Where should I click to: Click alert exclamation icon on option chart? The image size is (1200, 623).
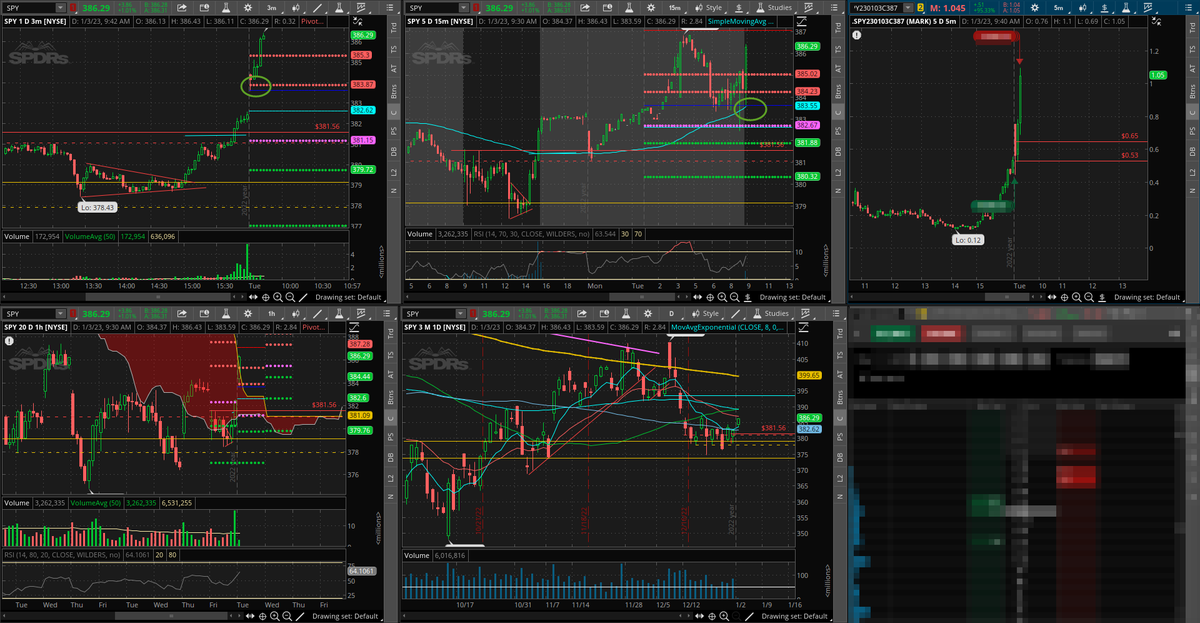click(857, 34)
